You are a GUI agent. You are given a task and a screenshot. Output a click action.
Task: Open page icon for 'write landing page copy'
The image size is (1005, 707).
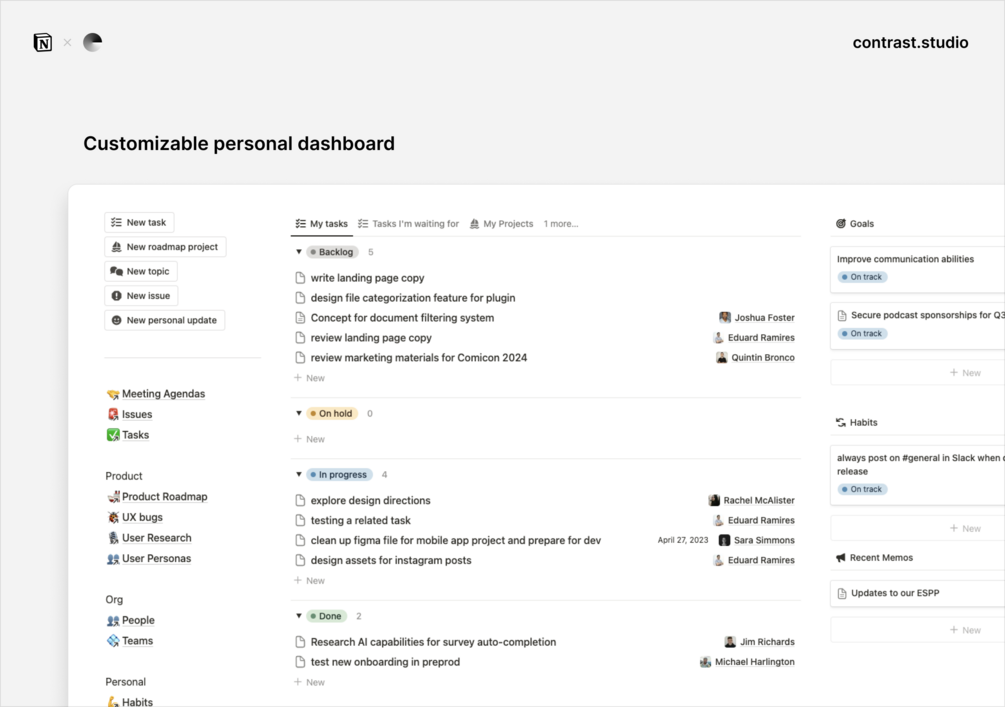300,278
